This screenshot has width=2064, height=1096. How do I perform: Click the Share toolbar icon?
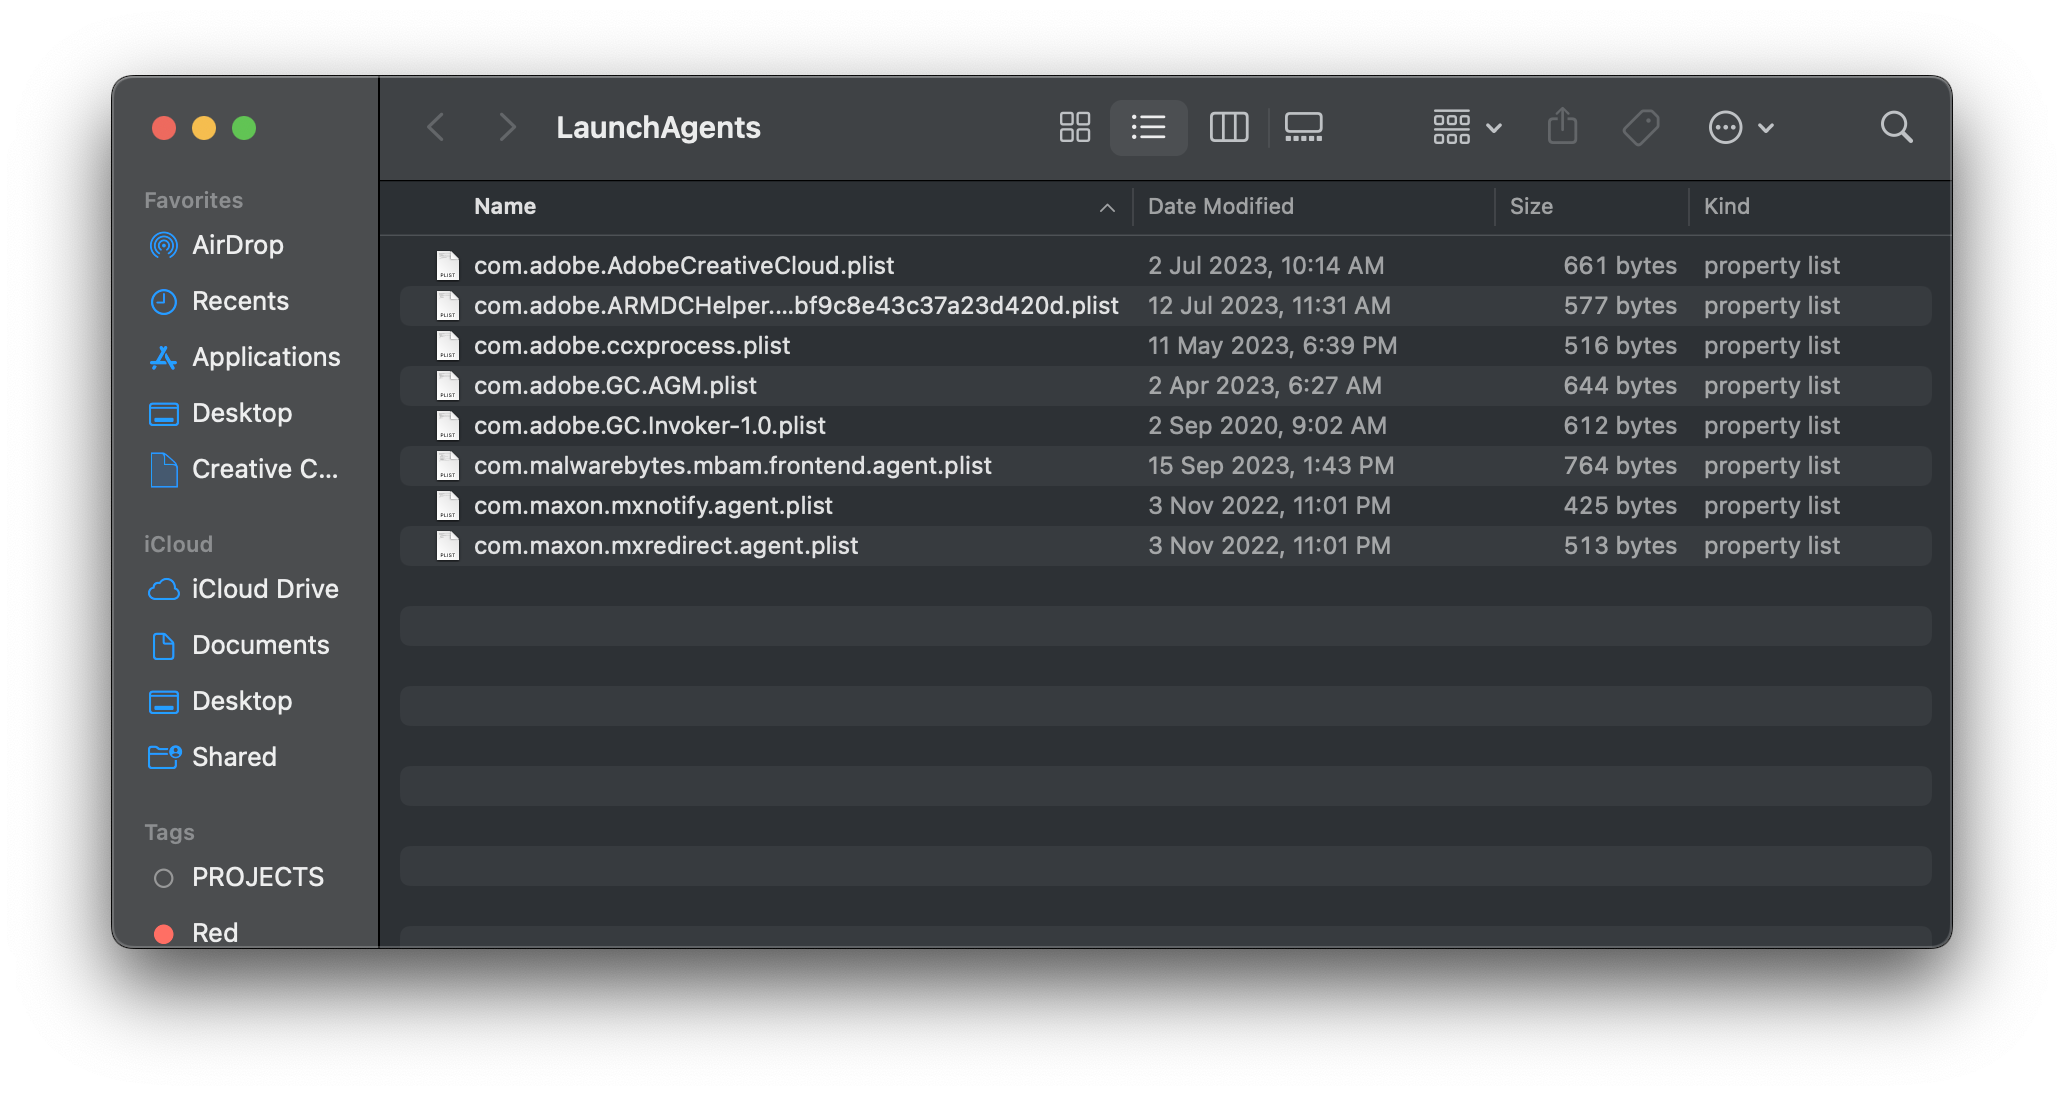tap(1562, 127)
